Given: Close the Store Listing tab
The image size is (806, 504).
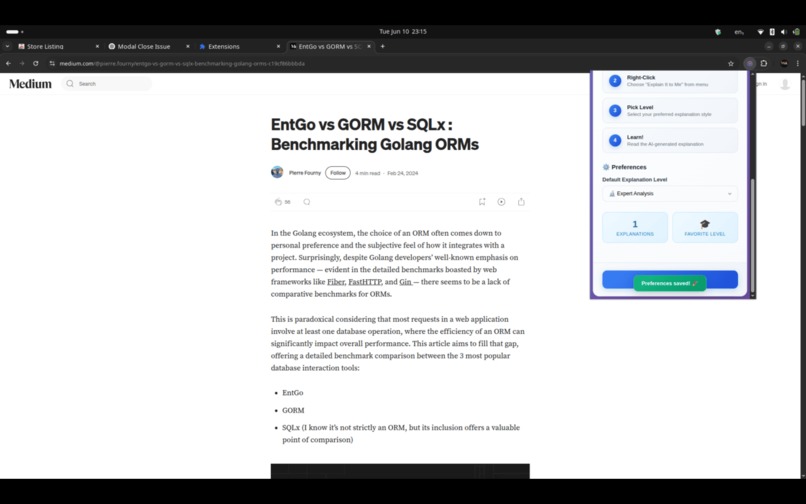Looking at the screenshot, I should (97, 46).
